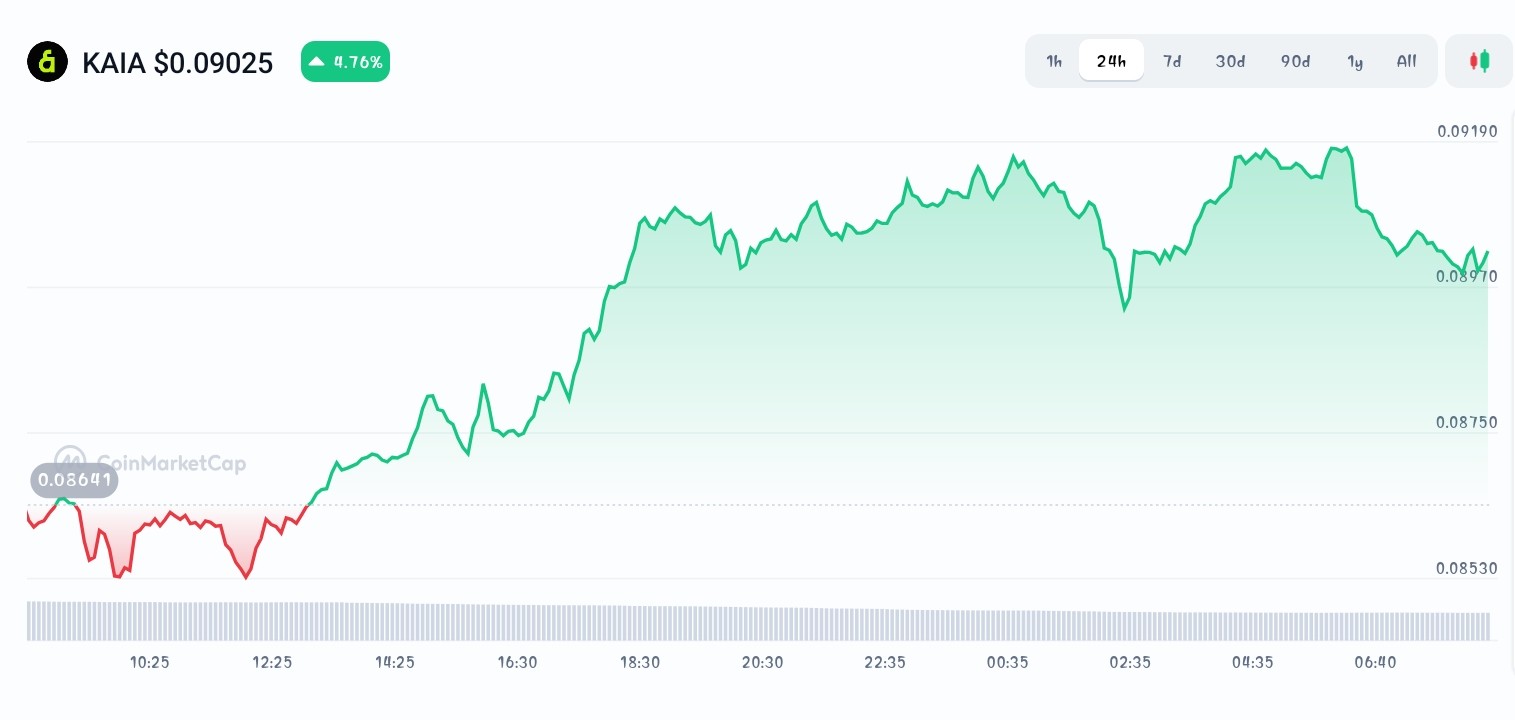This screenshot has width=1515, height=720.
Task: Show the 90d price history
Action: (1295, 61)
